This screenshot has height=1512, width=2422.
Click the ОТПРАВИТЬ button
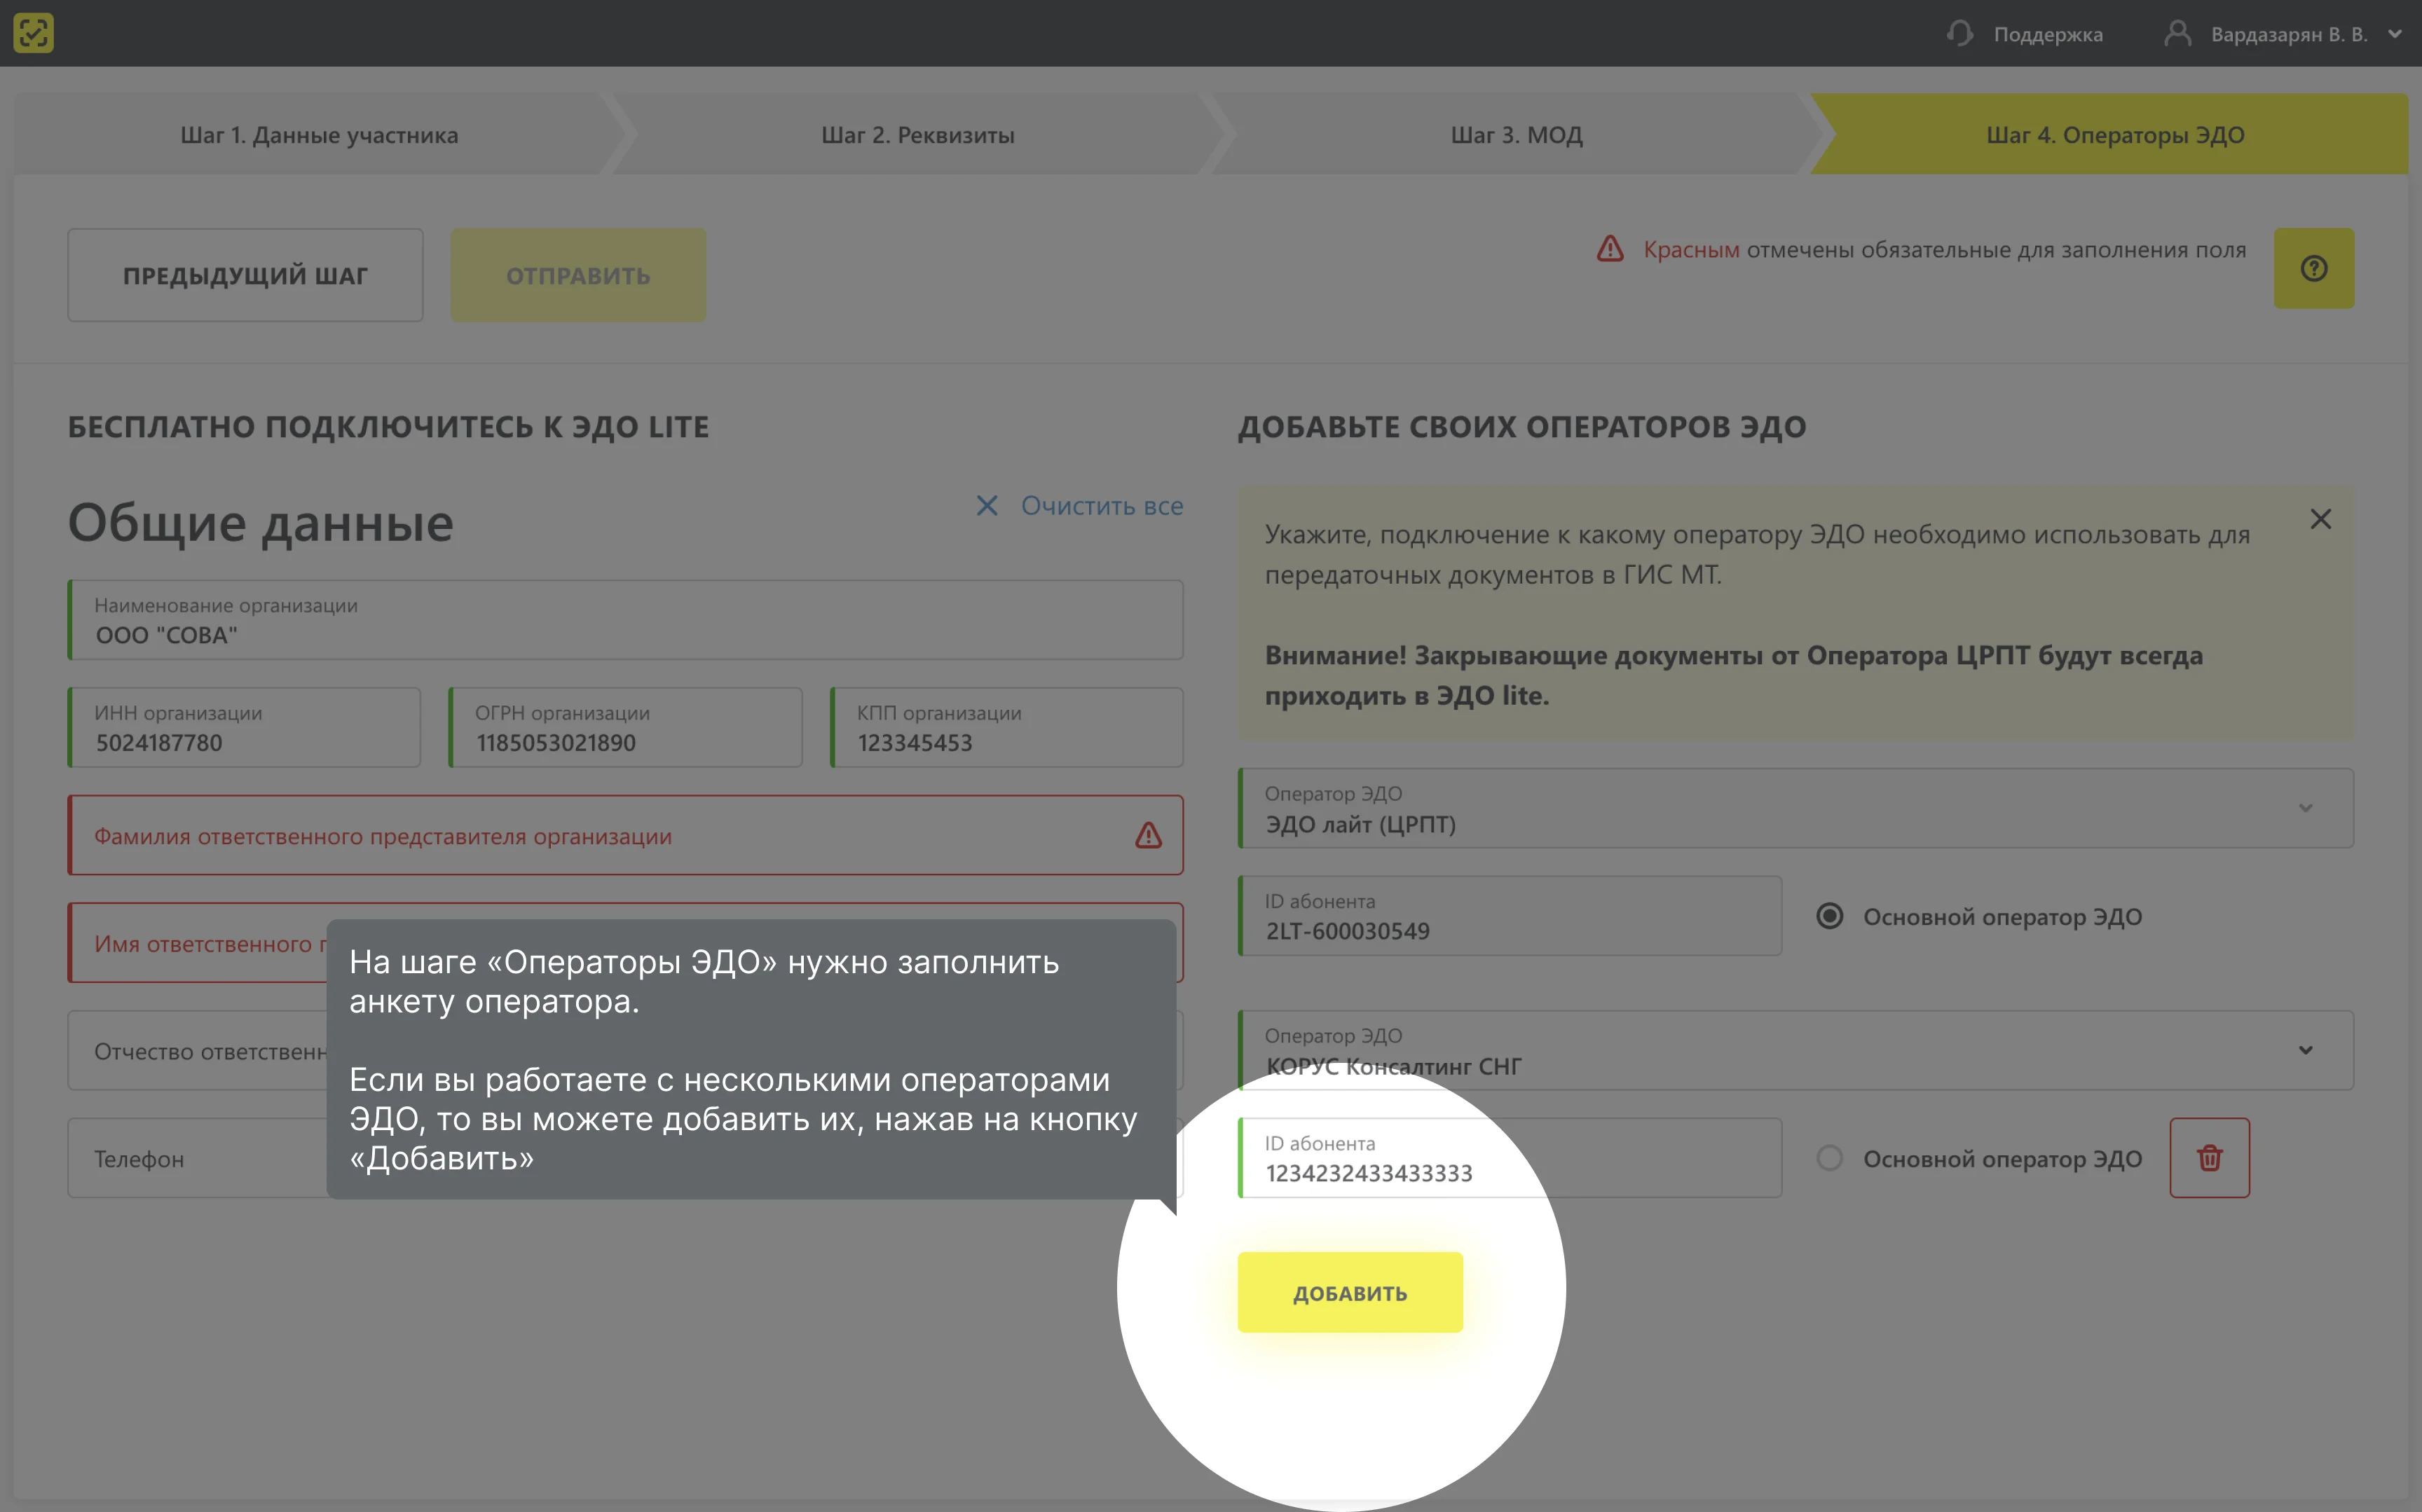(x=578, y=275)
